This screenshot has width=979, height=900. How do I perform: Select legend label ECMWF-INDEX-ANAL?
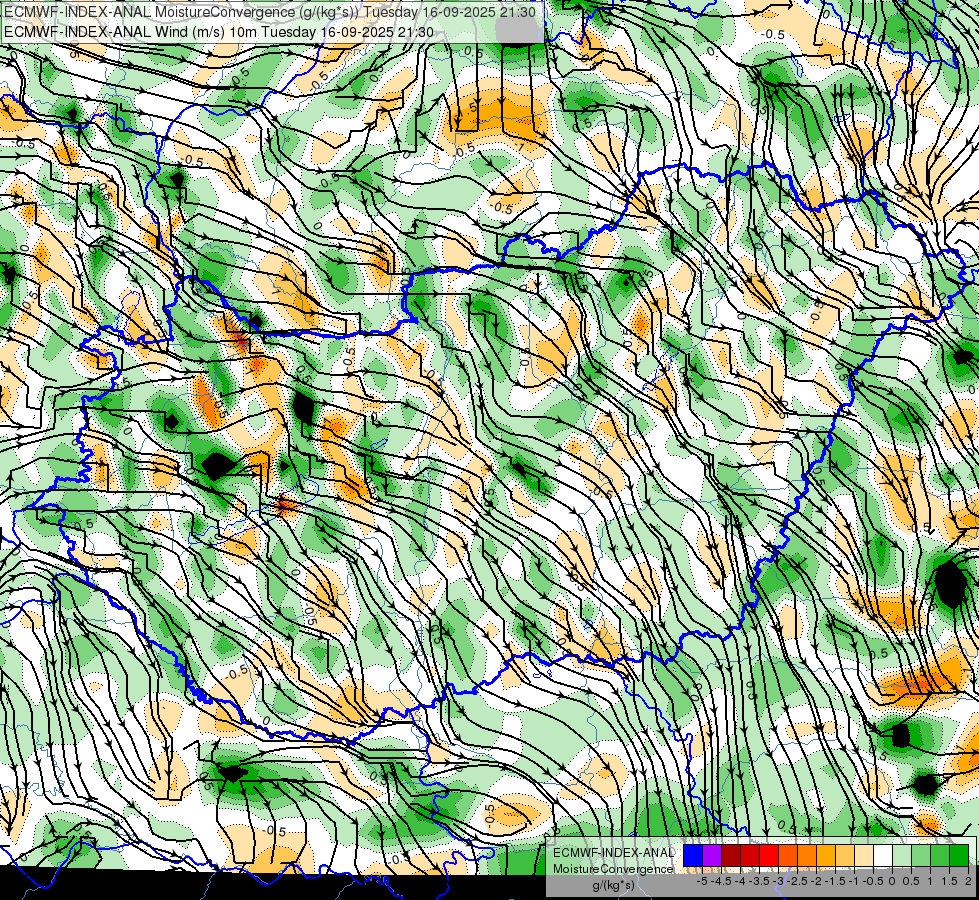(614, 853)
